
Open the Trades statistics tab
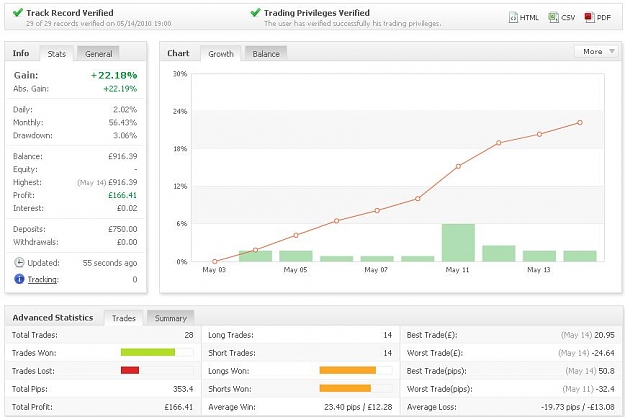[124, 318]
